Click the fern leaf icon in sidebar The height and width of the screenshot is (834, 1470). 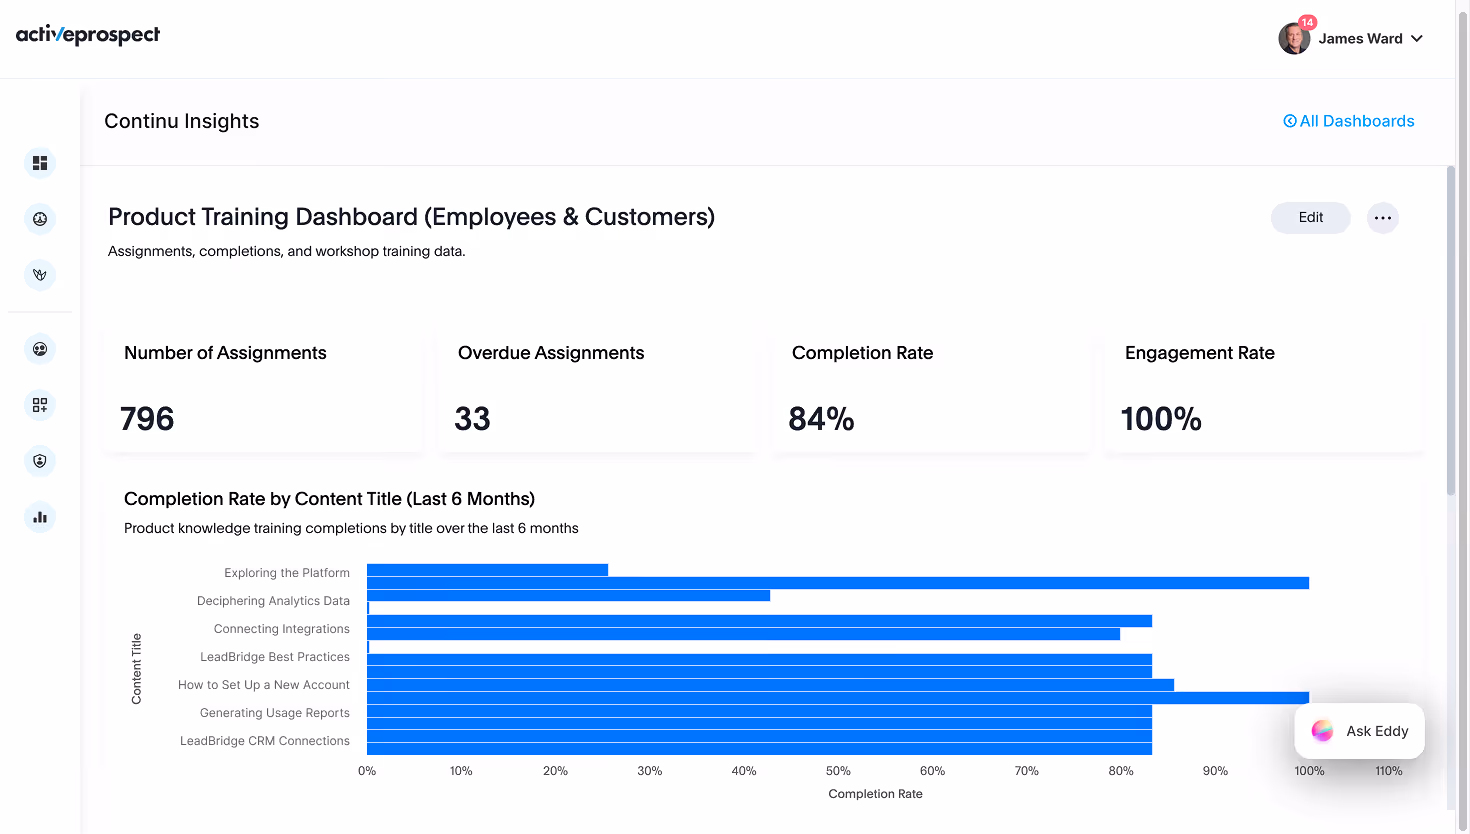[39, 274]
